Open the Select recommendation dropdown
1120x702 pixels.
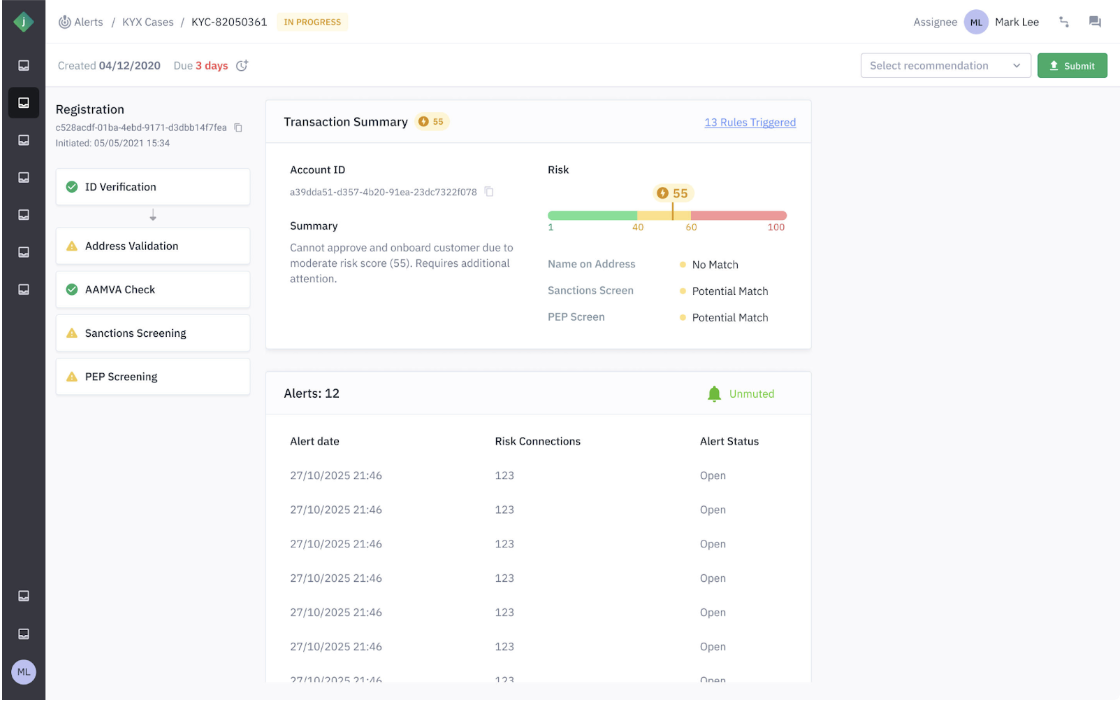(945, 66)
